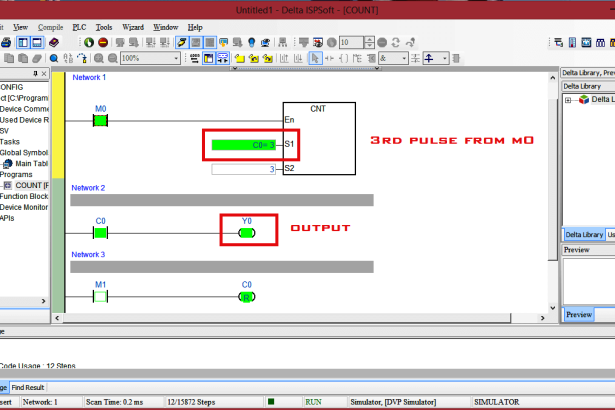Click the Zoom Out magnifier icon
The width and height of the screenshot is (615, 410).
tap(113, 58)
